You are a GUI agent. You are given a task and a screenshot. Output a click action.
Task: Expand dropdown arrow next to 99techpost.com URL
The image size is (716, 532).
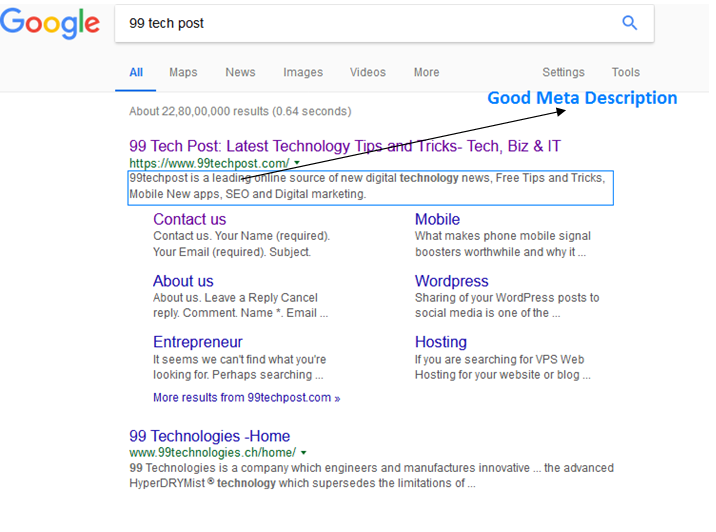coord(297,163)
